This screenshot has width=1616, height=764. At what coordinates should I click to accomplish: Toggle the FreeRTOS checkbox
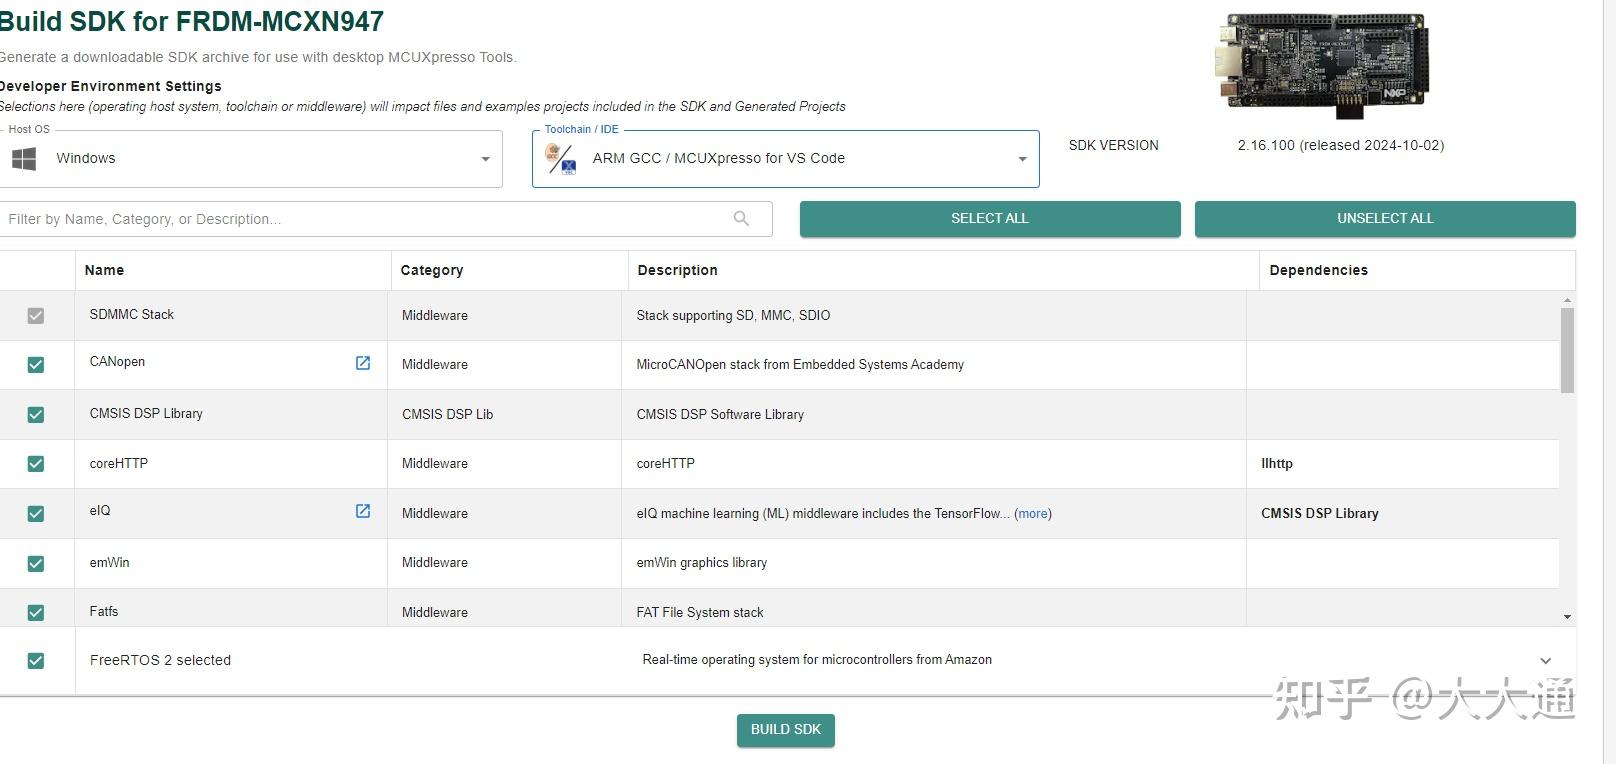coord(36,661)
